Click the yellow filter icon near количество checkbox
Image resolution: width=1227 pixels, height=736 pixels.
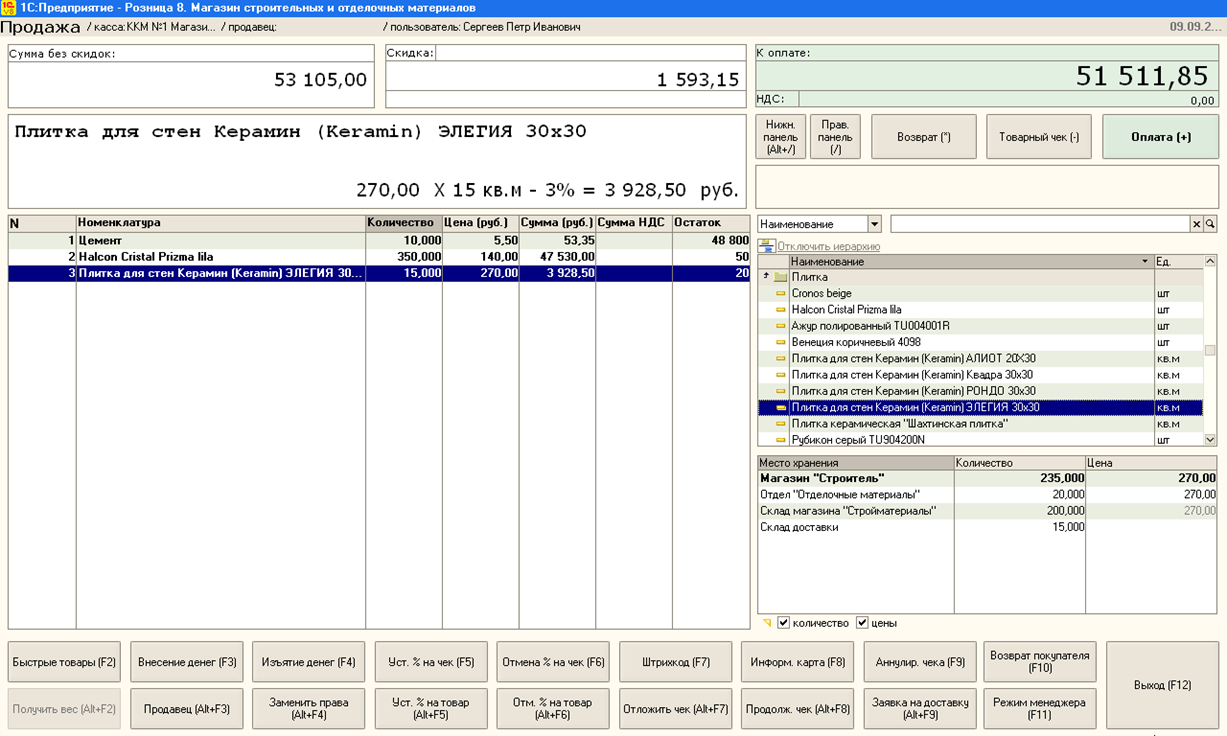point(767,623)
